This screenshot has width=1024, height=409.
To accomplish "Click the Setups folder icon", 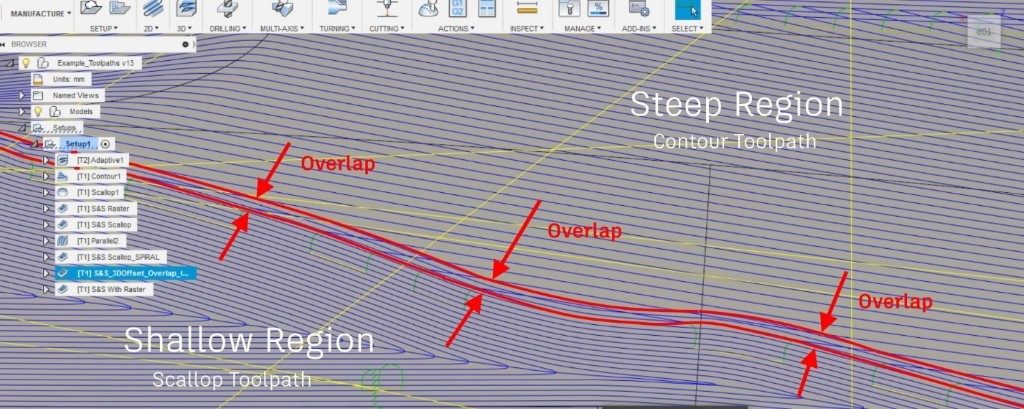I will pos(38,128).
